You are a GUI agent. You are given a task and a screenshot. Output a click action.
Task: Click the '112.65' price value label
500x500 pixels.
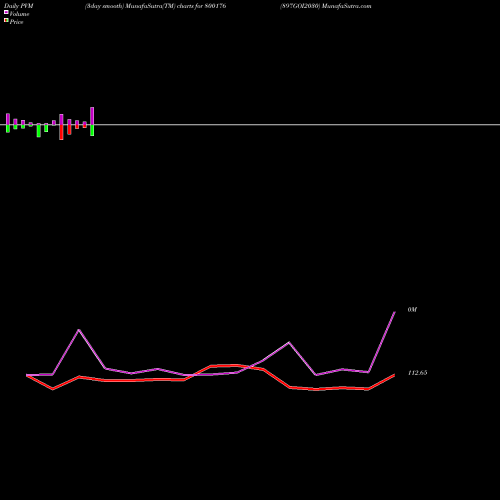click(x=418, y=373)
